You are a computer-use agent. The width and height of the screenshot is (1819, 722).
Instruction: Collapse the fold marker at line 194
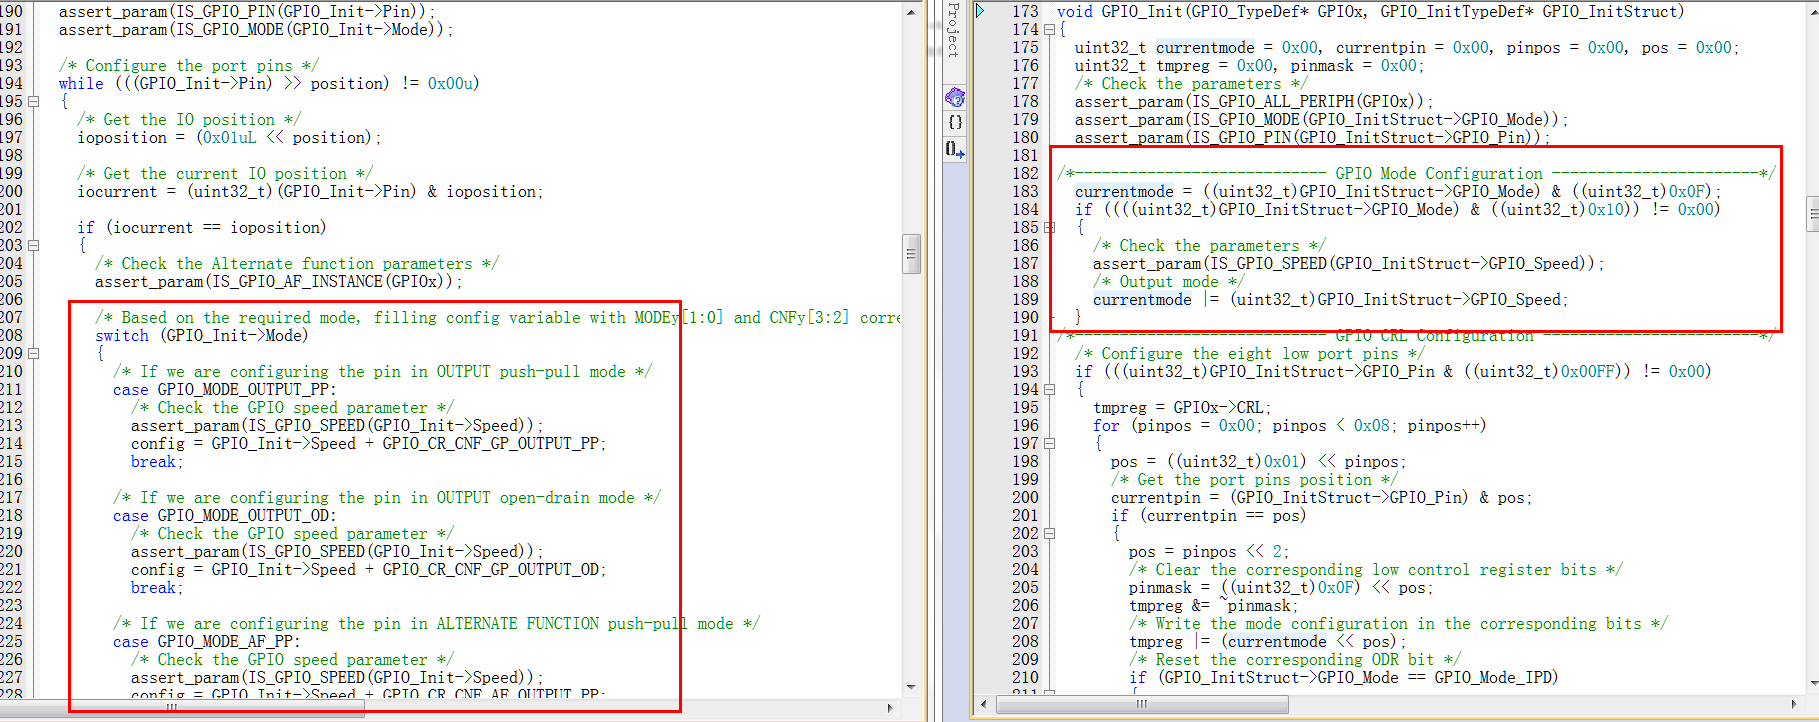(x=1049, y=390)
